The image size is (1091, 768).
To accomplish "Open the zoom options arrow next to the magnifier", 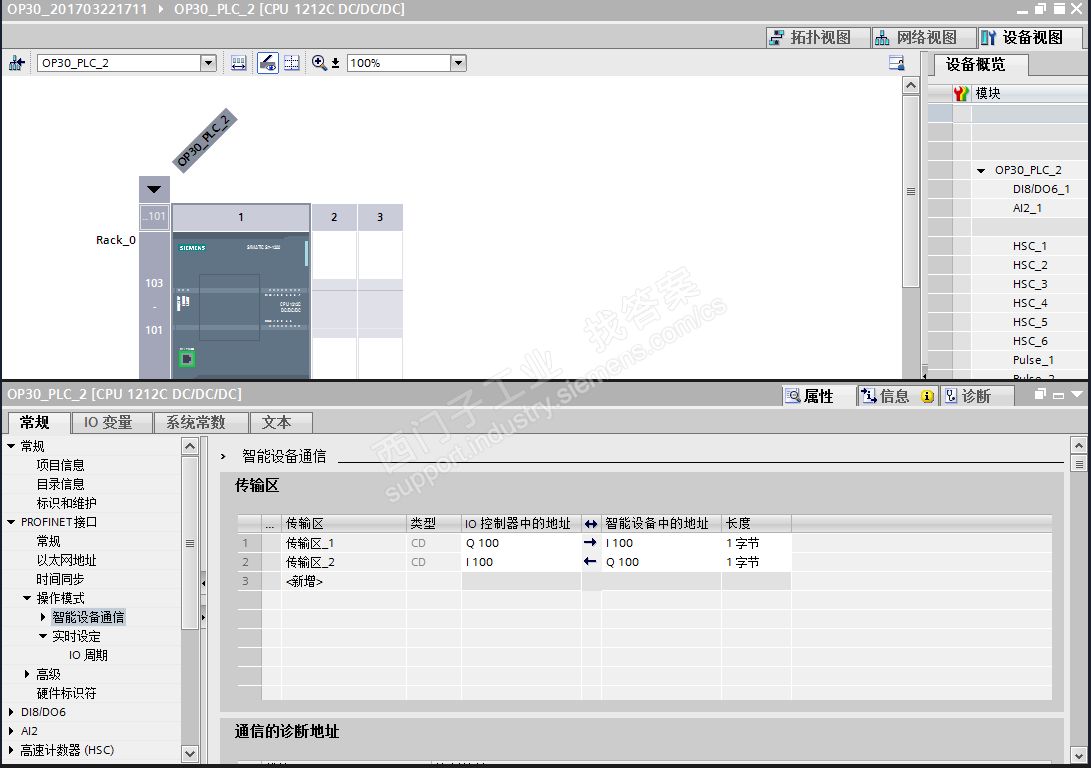I will [x=335, y=63].
